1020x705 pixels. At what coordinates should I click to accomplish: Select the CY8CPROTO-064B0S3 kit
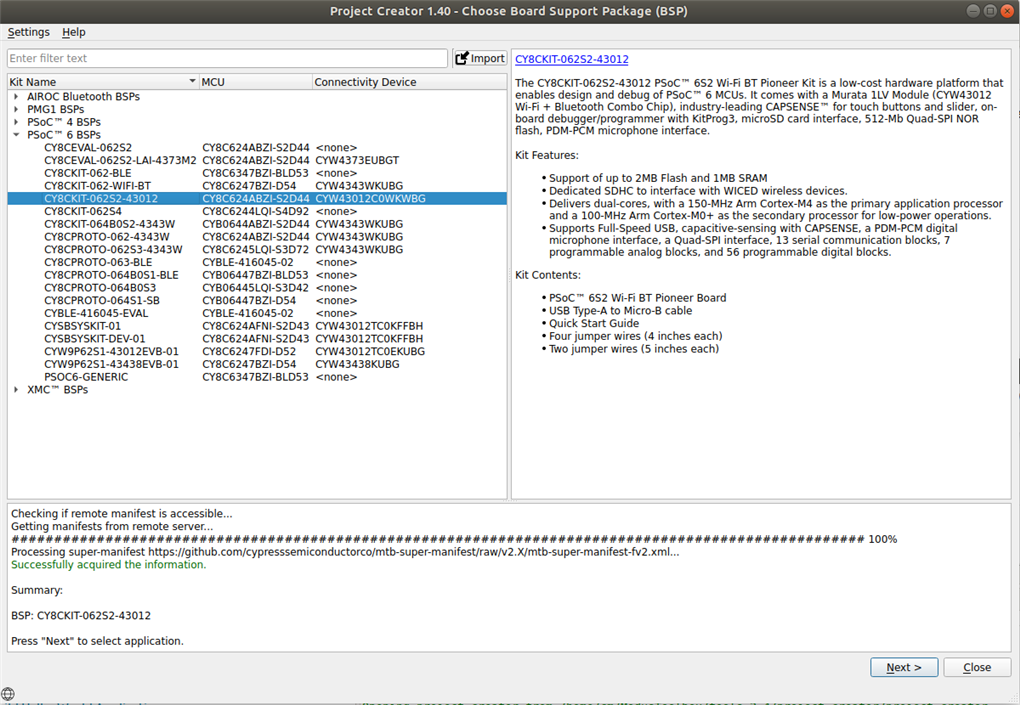[257, 287]
